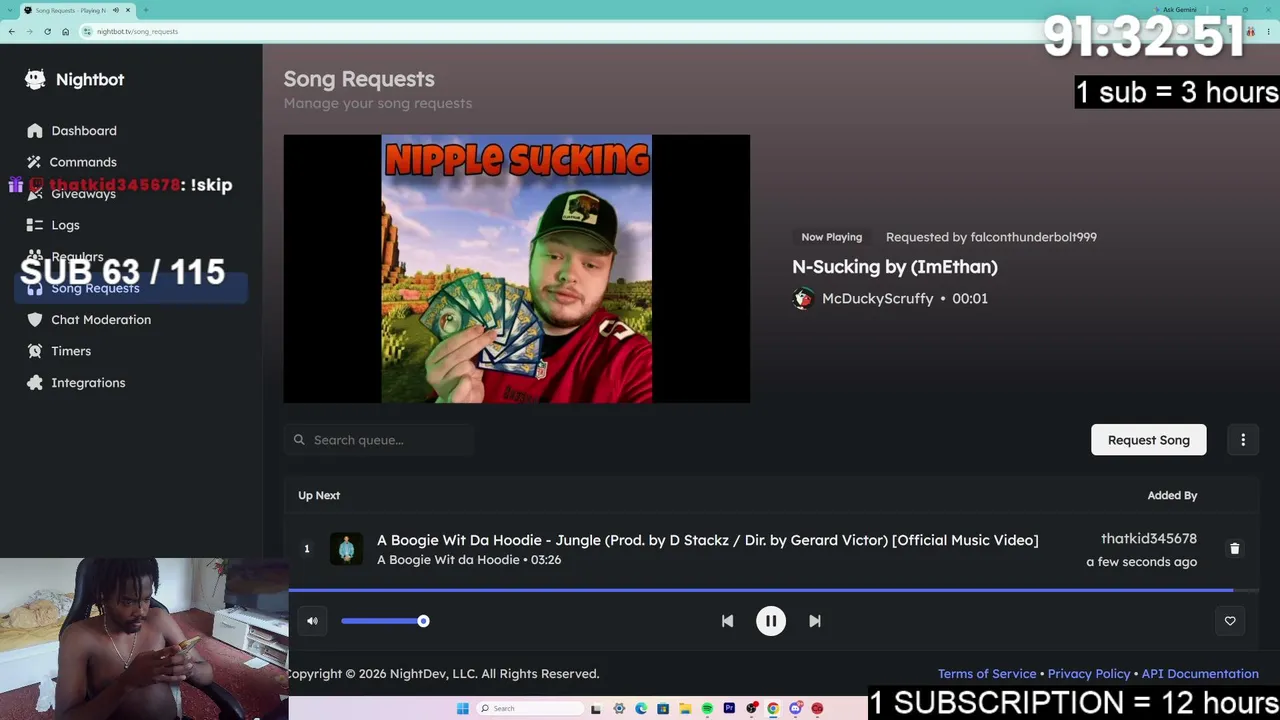Click the A Boogie Jungle song thumbnail
This screenshot has width=1280, height=720.
click(346, 549)
